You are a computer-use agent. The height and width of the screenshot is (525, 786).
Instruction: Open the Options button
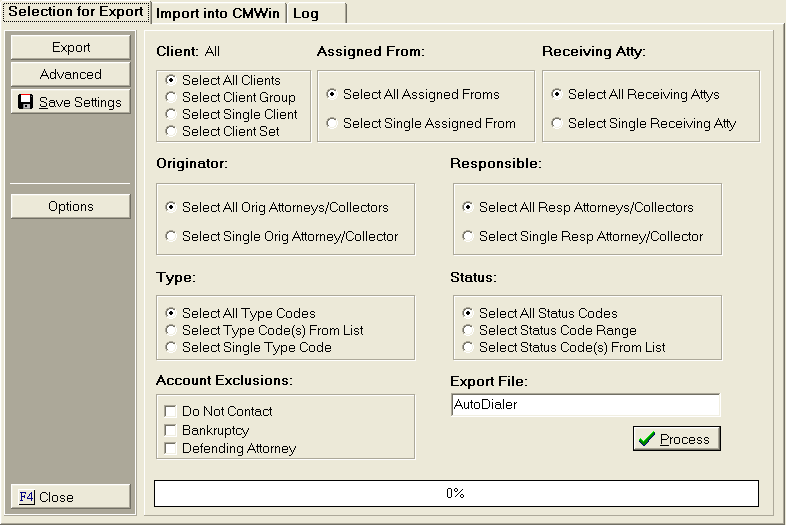pyautogui.click(x=71, y=206)
